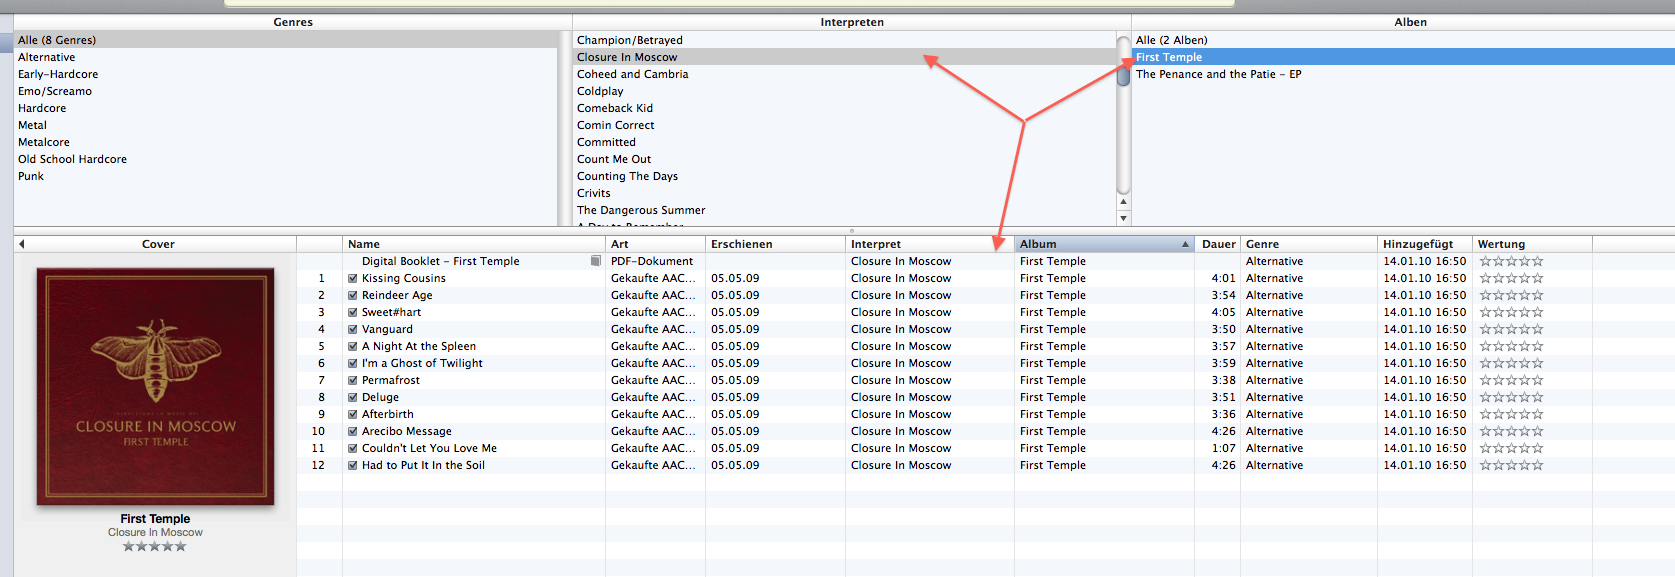Select Alle (8 Genres) in Genres list

click(x=285, y=40)
